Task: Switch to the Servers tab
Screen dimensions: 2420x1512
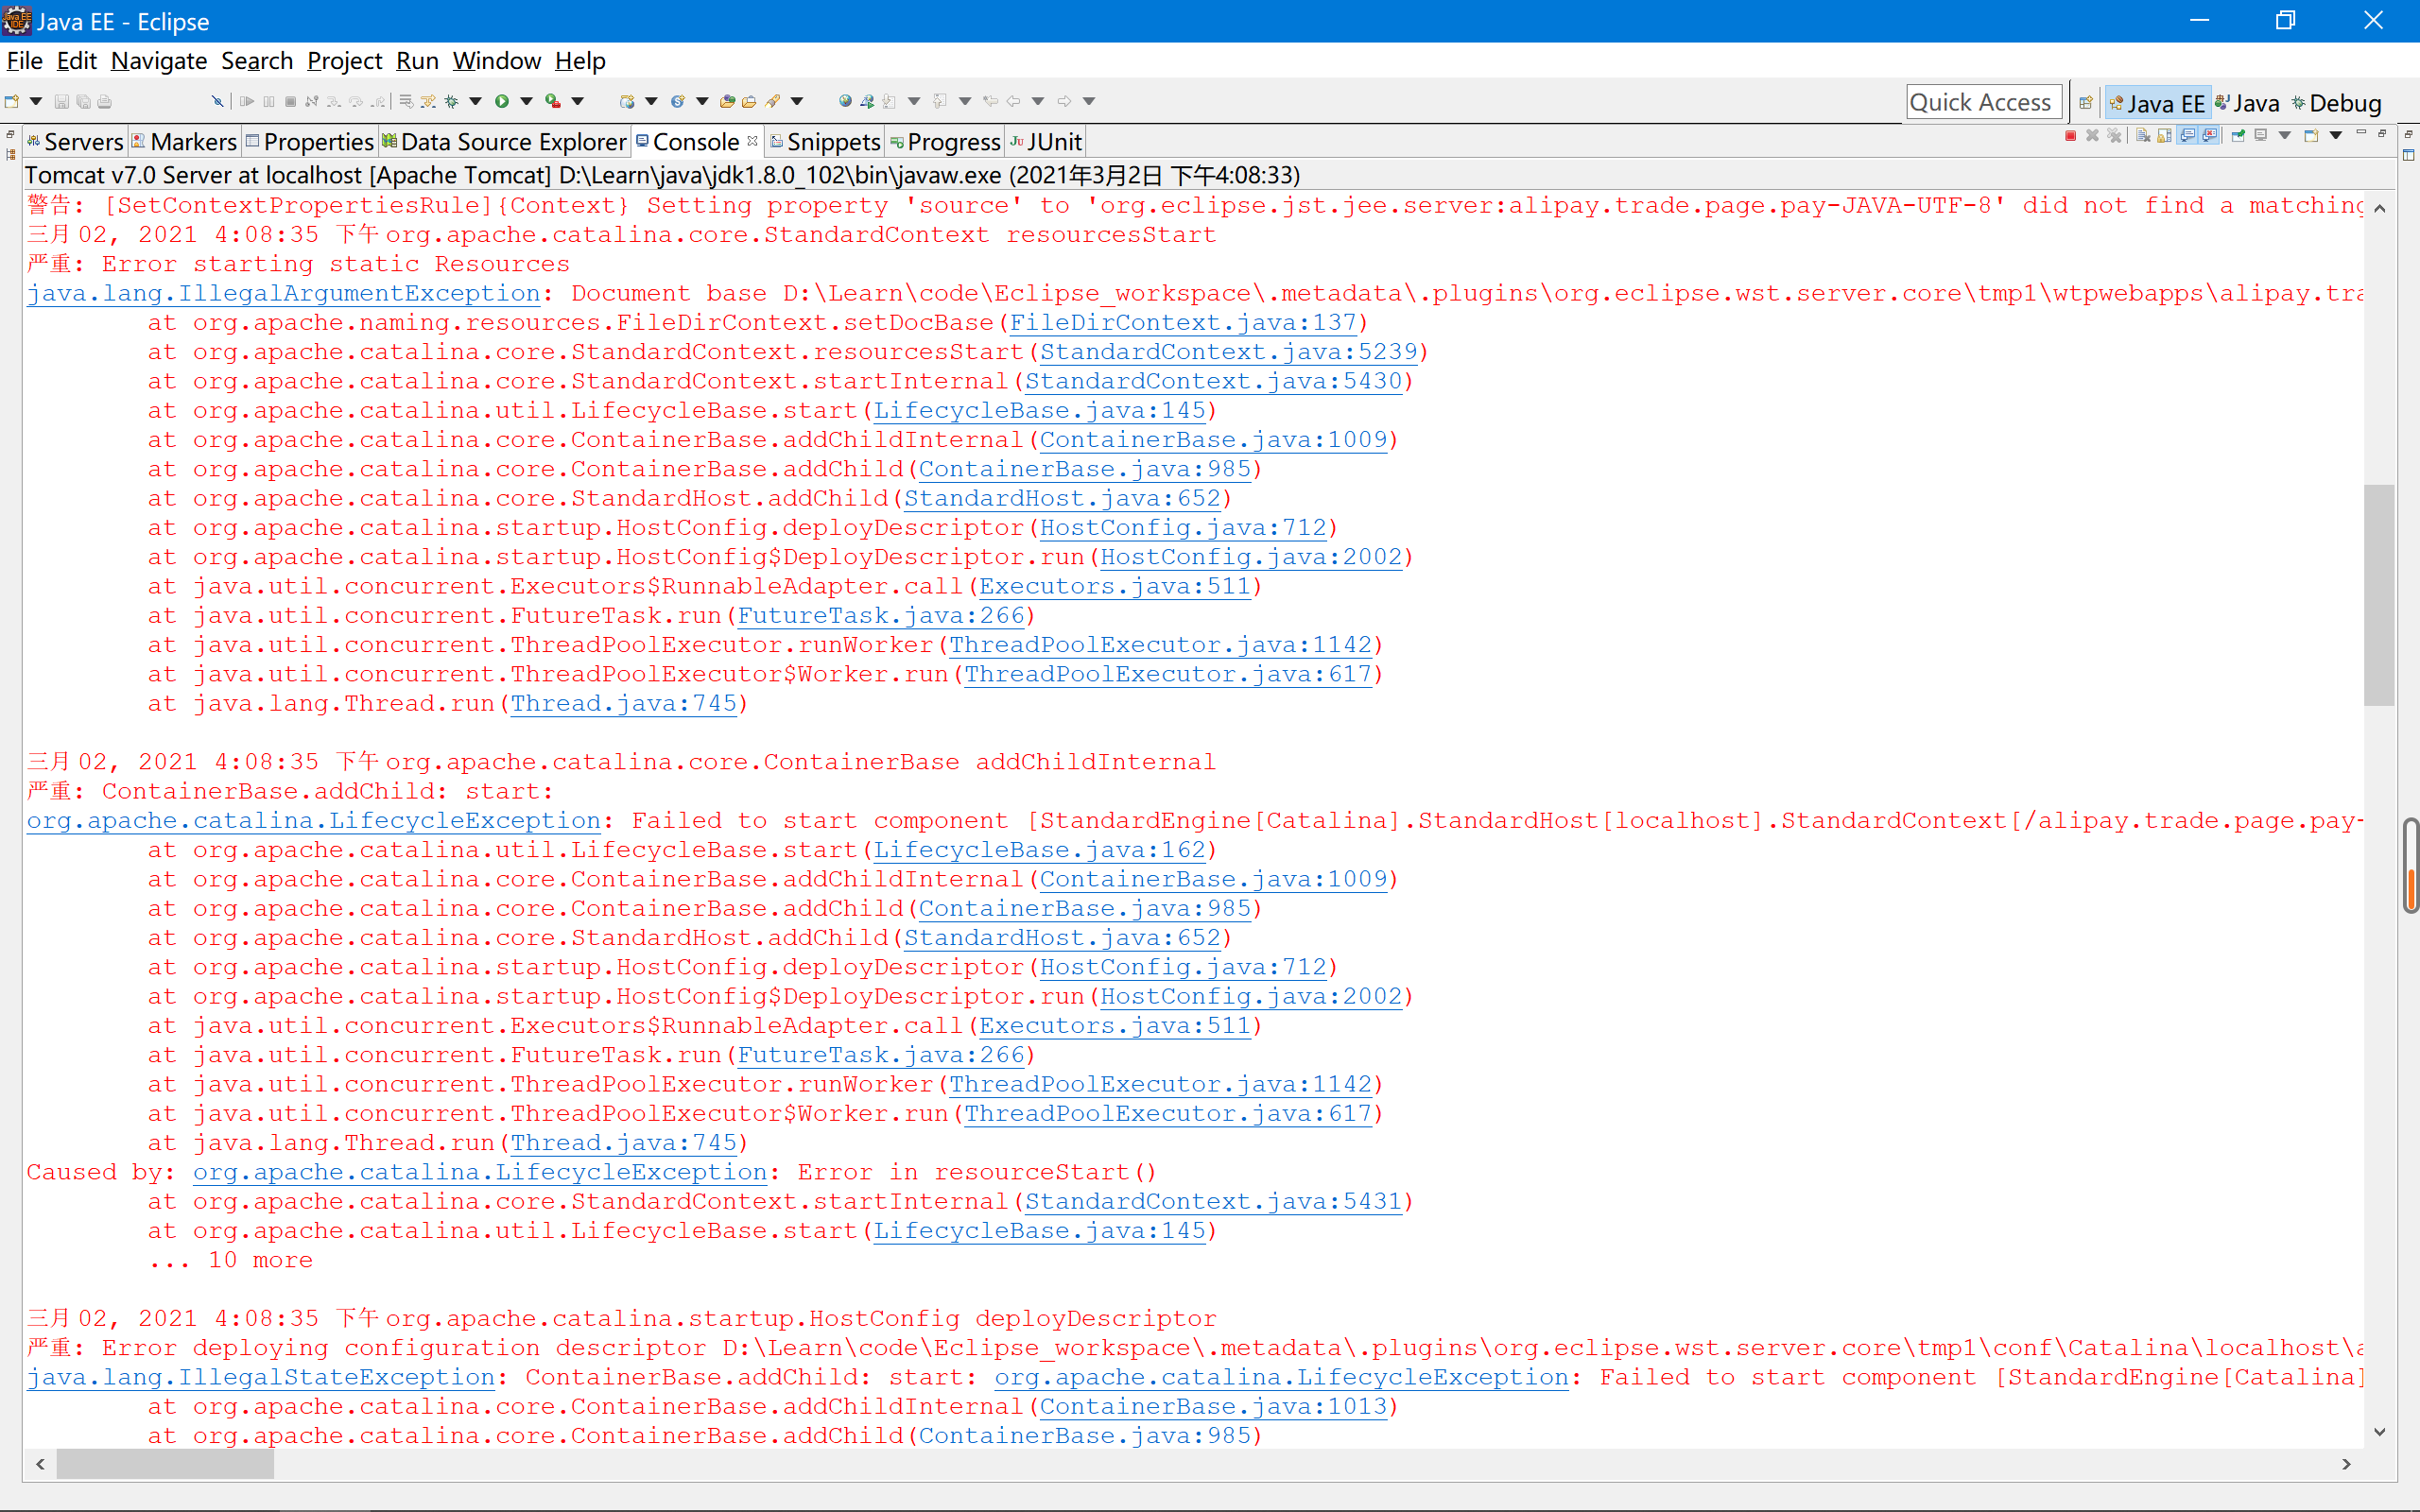Action: (x=75, y=142)
